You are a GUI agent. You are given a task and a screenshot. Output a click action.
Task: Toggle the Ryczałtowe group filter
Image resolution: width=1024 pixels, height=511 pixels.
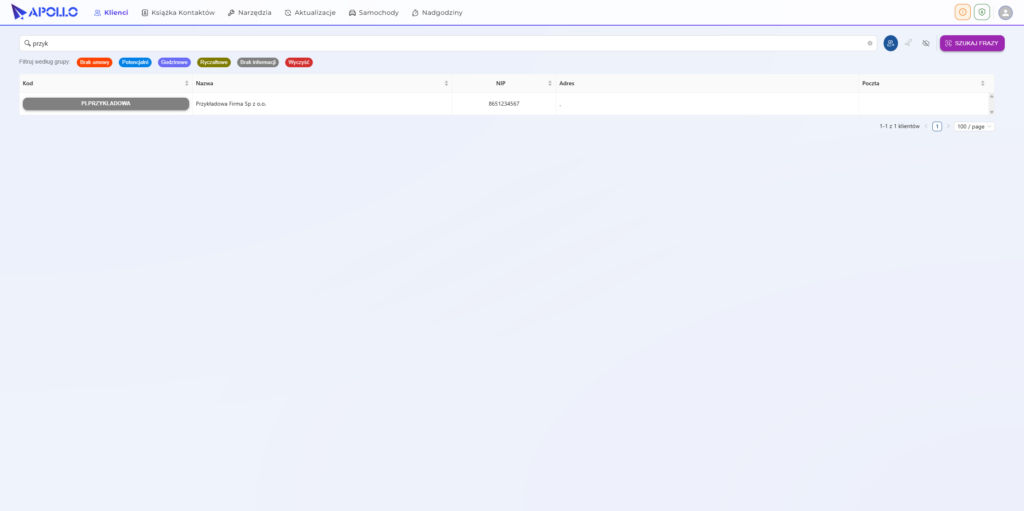click(x=214, y=62)
